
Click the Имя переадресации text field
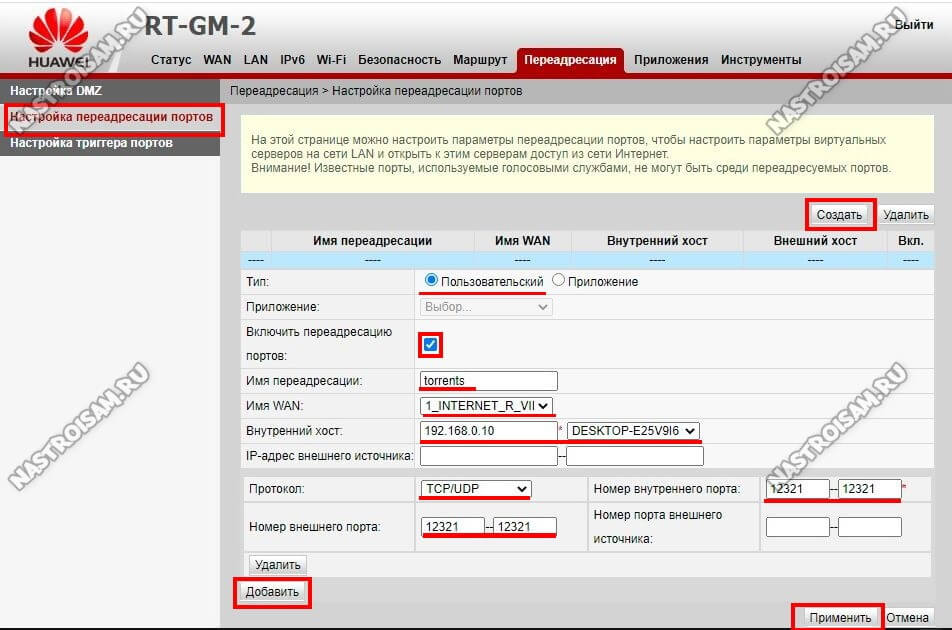point(489,381)
